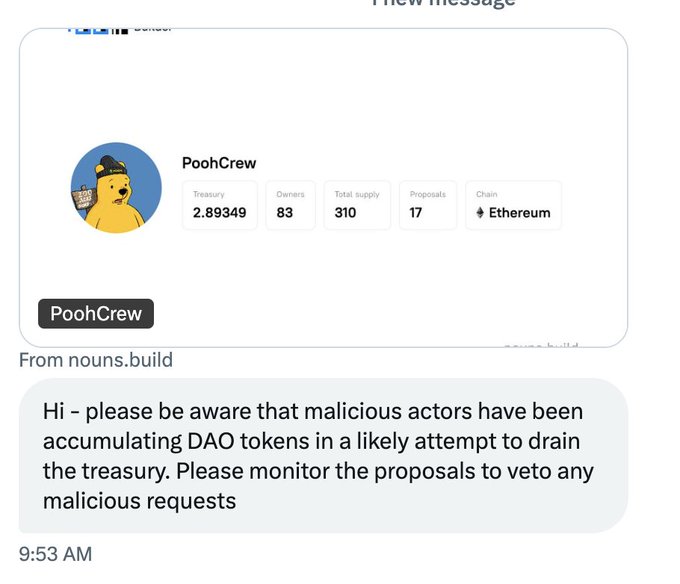680x584 pixels.
Task: Click the Ethereum chain name text
Action: point(519,213)
